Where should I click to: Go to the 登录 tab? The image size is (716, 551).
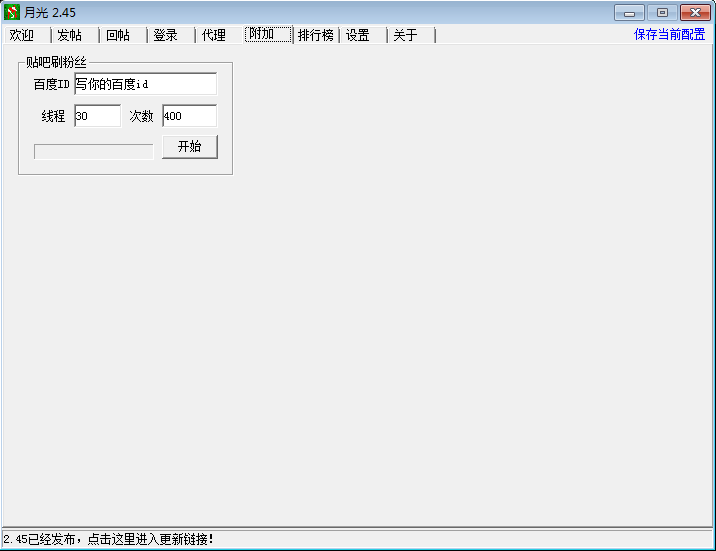click(x=166, y=35)
